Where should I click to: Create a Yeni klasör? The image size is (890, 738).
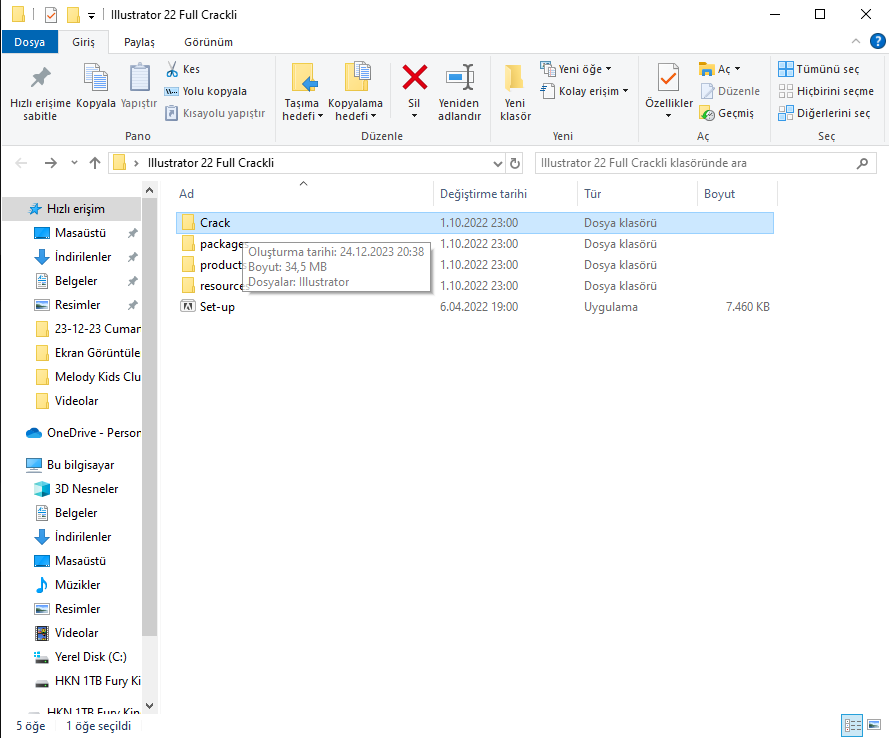tap(515, 94)
